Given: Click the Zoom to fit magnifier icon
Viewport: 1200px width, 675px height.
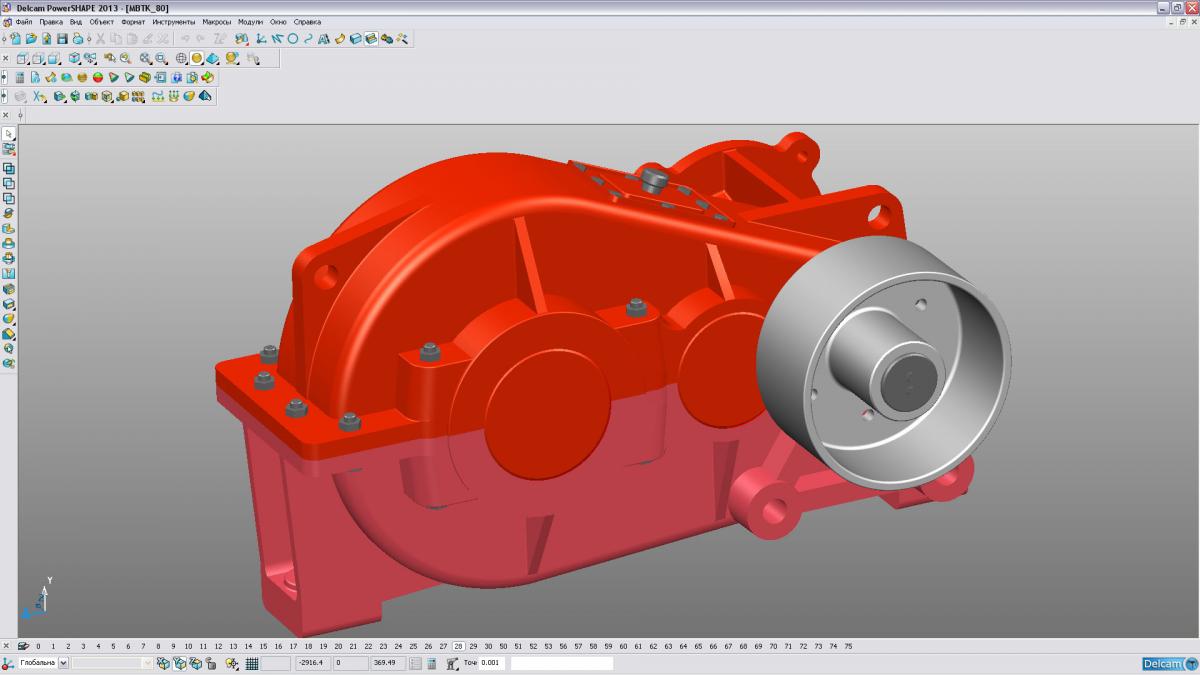Looking at the screenshot, I should click(144, 58).
